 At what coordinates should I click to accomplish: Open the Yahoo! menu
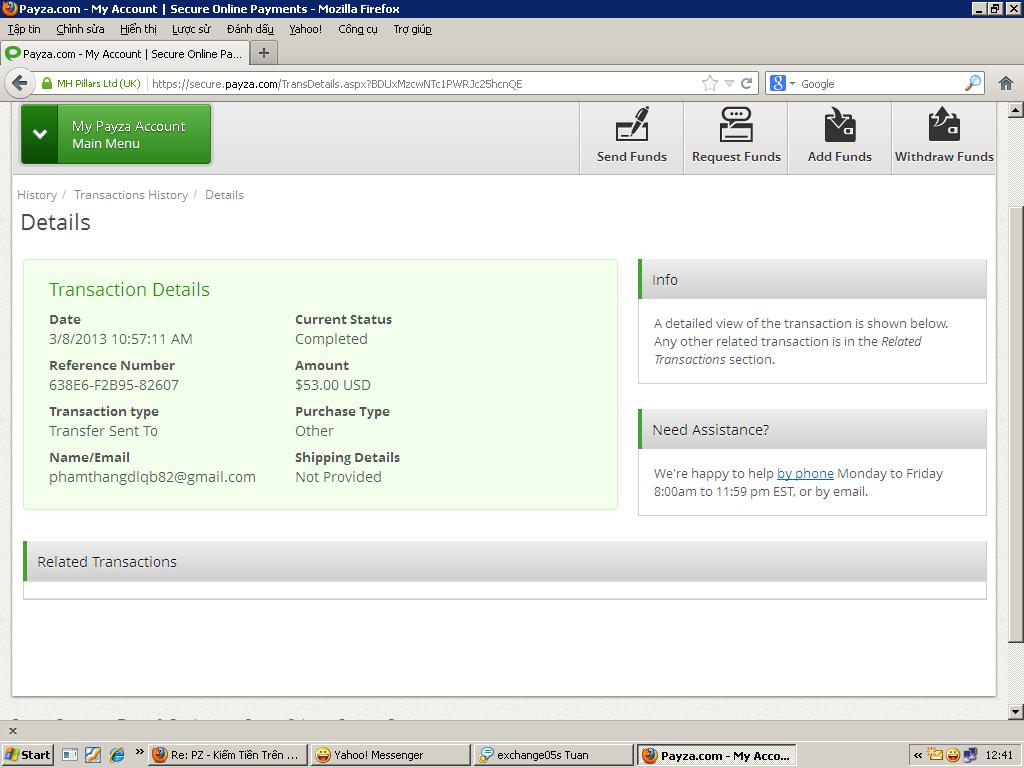306,29
